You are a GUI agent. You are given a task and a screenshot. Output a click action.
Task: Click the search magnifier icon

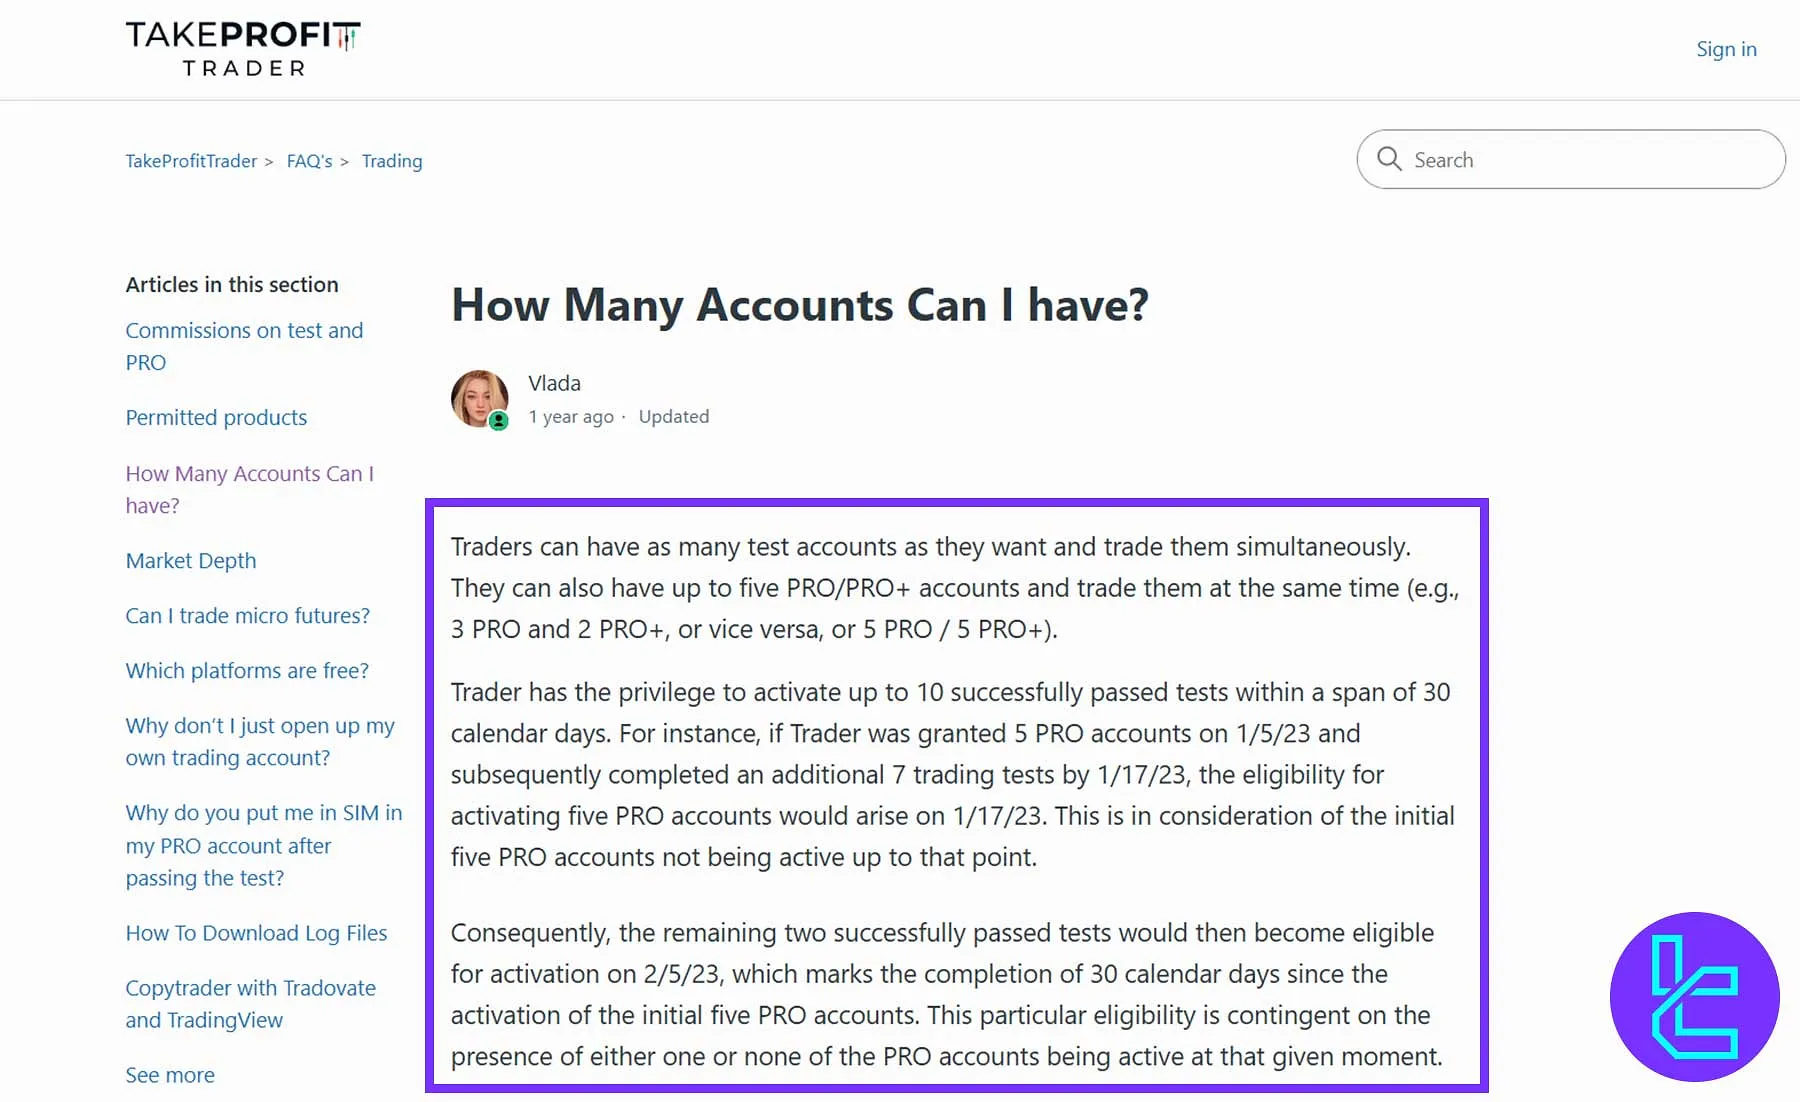1389,159
